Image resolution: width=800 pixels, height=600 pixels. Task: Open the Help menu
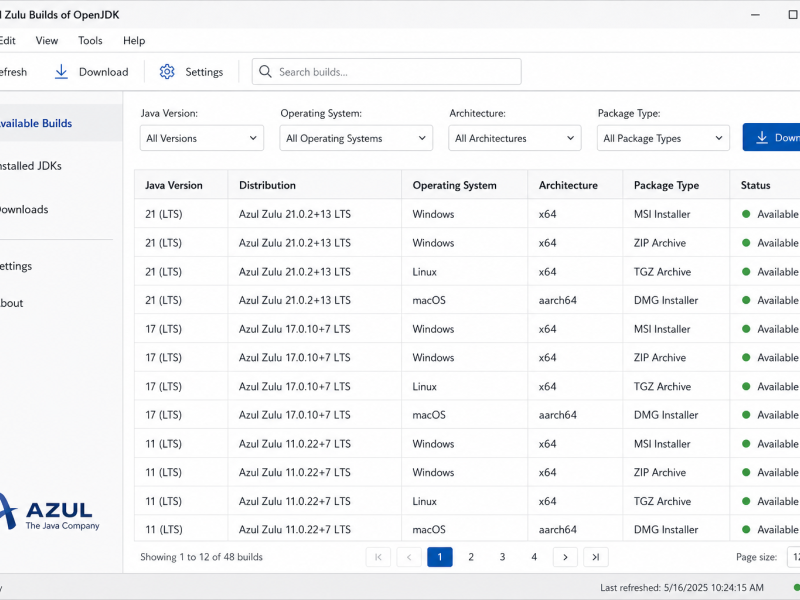point(134,41)
